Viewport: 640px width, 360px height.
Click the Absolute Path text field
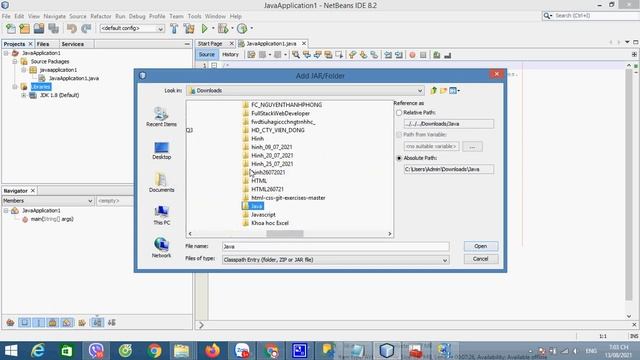pyautogui.click(x=449, y=169)
